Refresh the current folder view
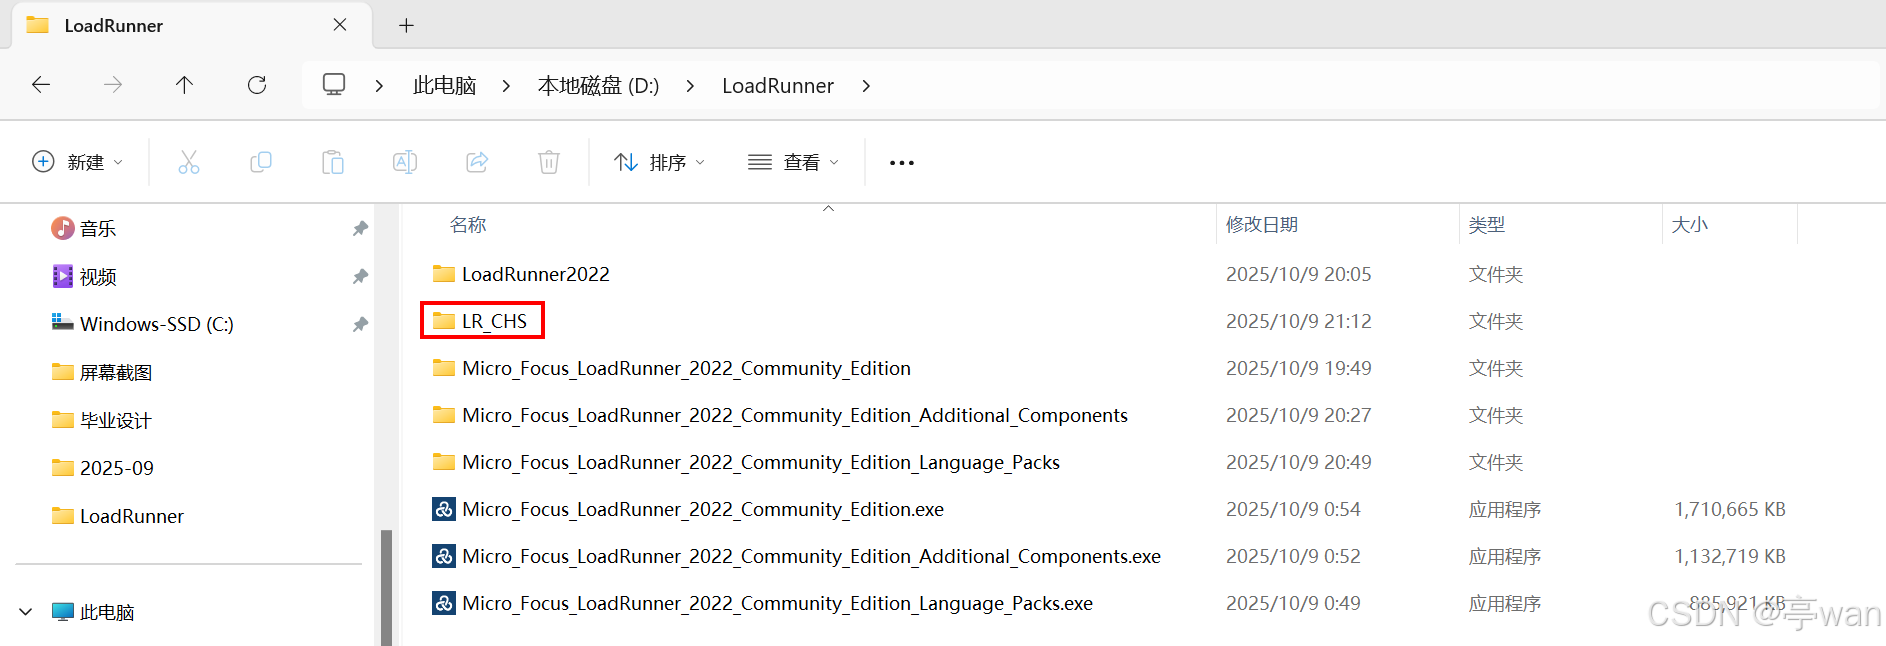This screenshot has width=1886, height=646. click(257, 85)
